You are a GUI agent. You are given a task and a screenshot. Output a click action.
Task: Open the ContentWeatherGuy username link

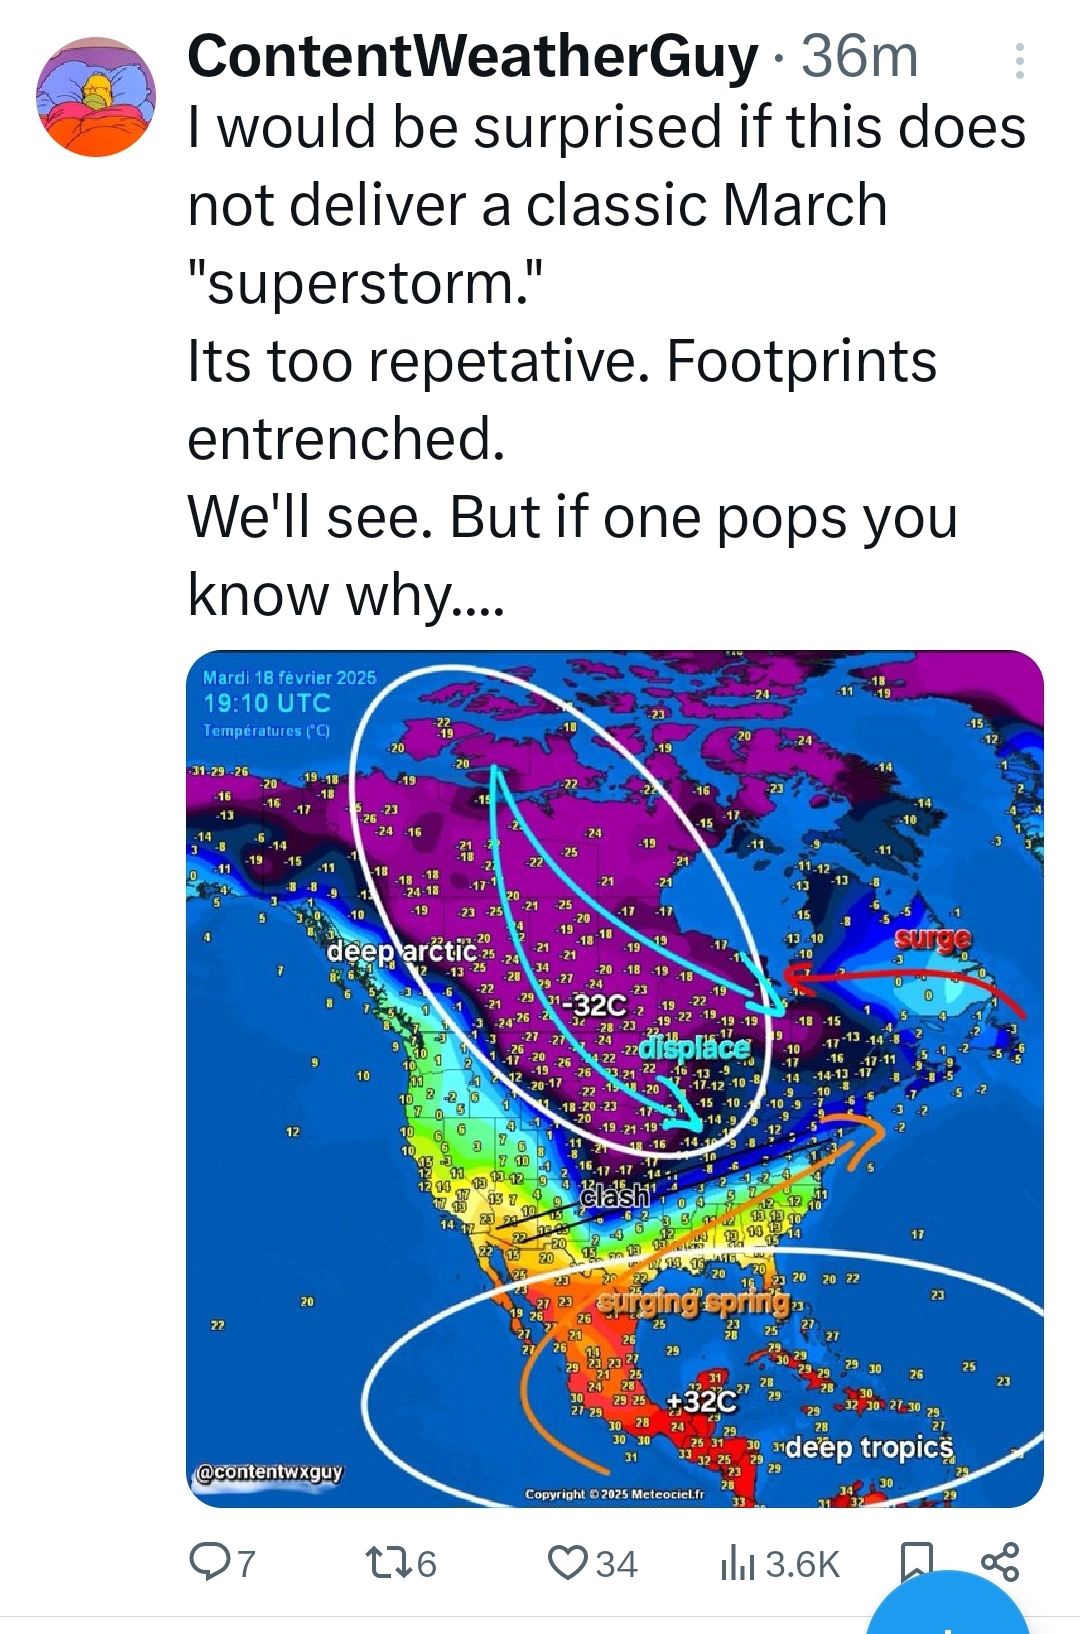[x=472, y=56]
